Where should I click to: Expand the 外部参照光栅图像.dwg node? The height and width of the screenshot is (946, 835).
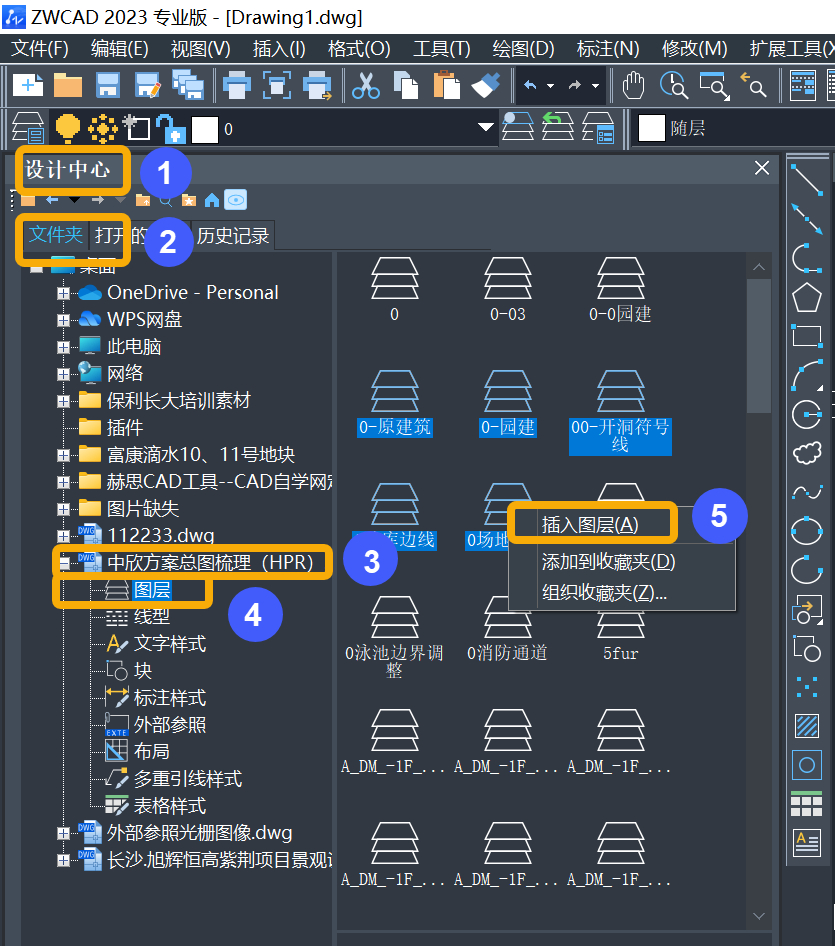click(x=63, y=834)
